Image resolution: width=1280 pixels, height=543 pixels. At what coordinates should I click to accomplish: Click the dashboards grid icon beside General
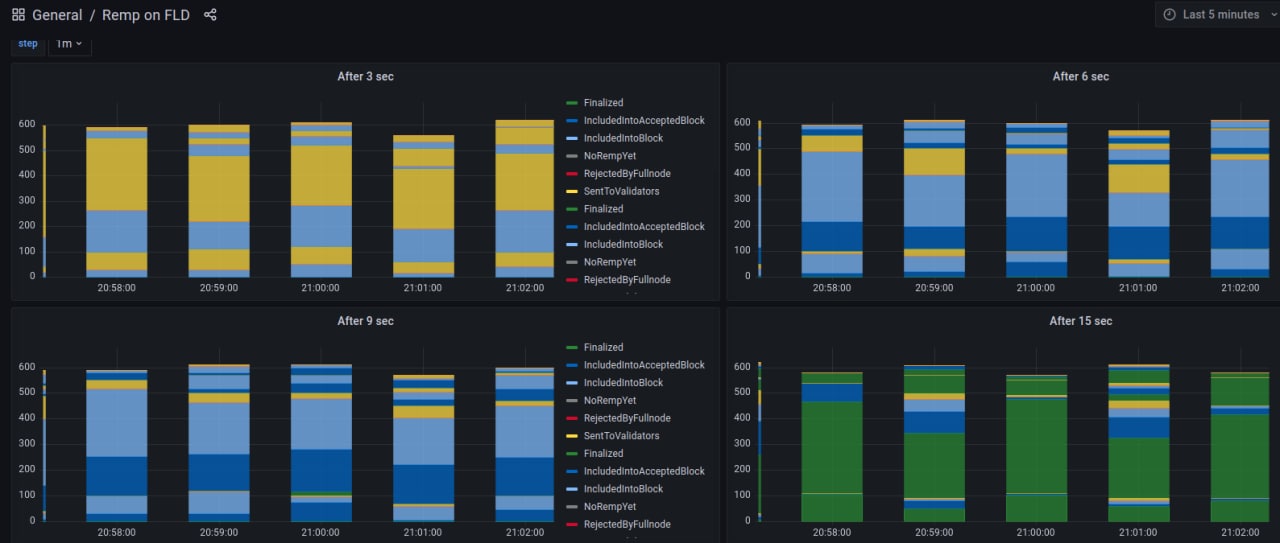pos(18,15)
